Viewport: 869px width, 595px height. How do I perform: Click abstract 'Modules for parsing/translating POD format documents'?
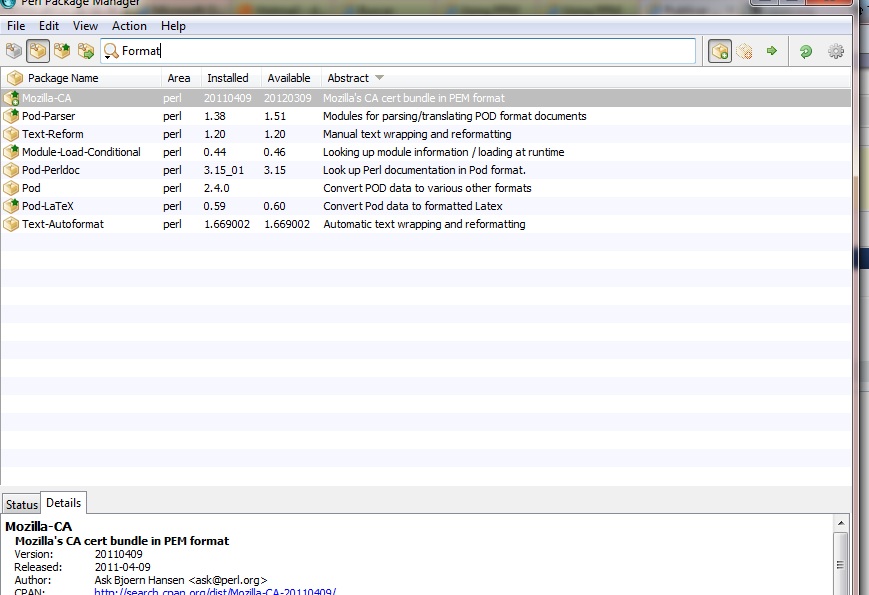(x=455, y=116)
